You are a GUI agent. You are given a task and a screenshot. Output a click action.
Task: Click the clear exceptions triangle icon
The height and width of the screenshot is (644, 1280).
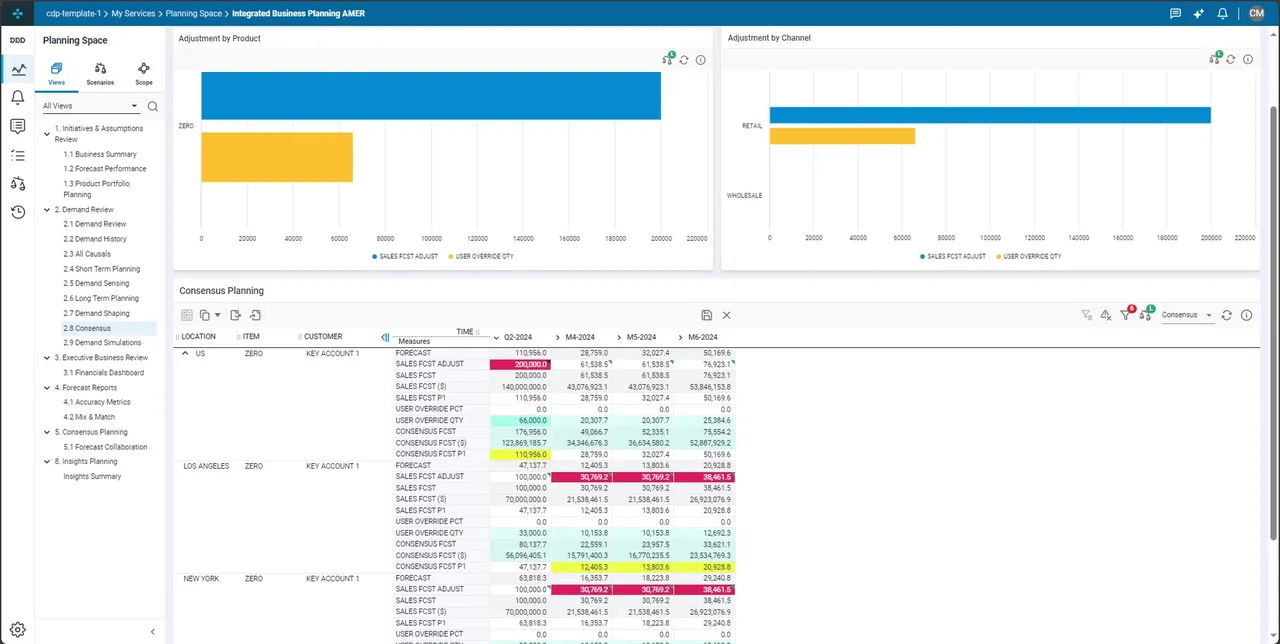[x=1106, y=315]
